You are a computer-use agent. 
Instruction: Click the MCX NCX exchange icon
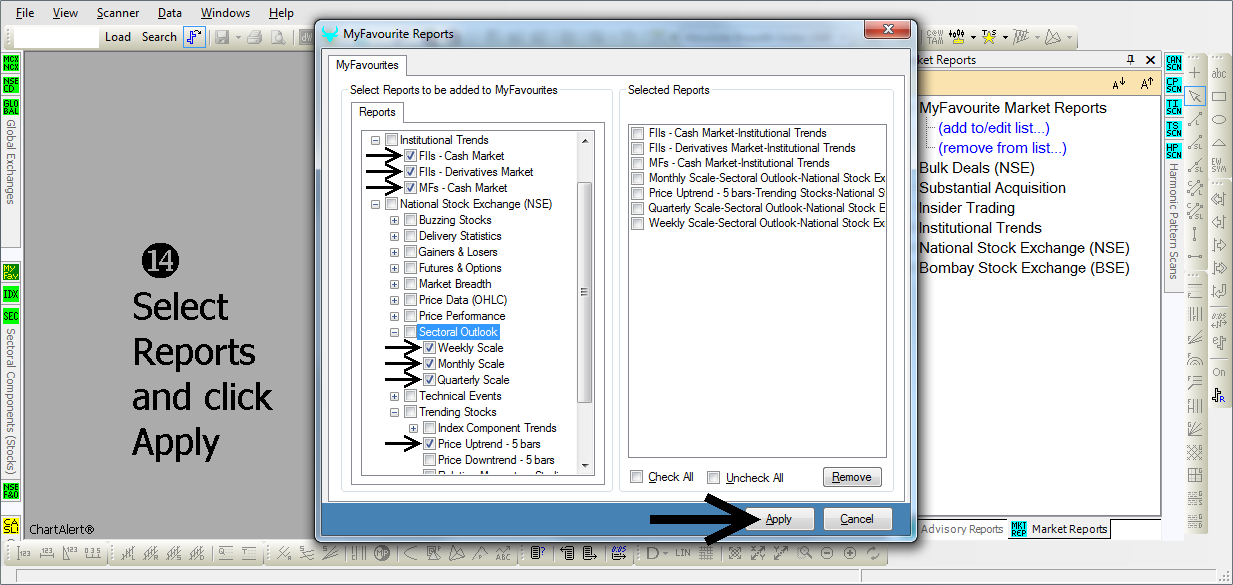pos(11,63)
